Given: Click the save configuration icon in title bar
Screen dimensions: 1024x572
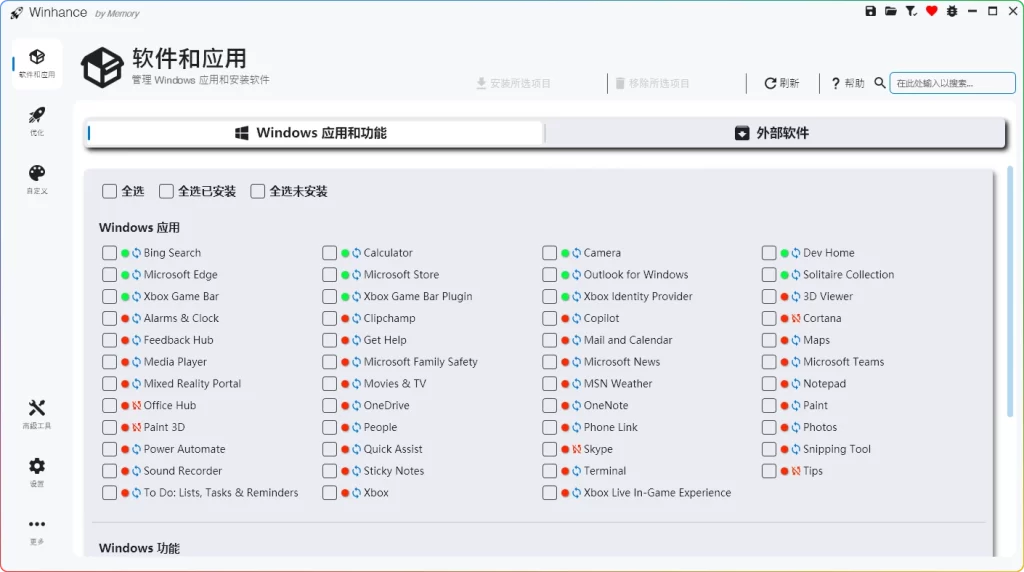Looking at the screenshot, I should coord(870,11).
